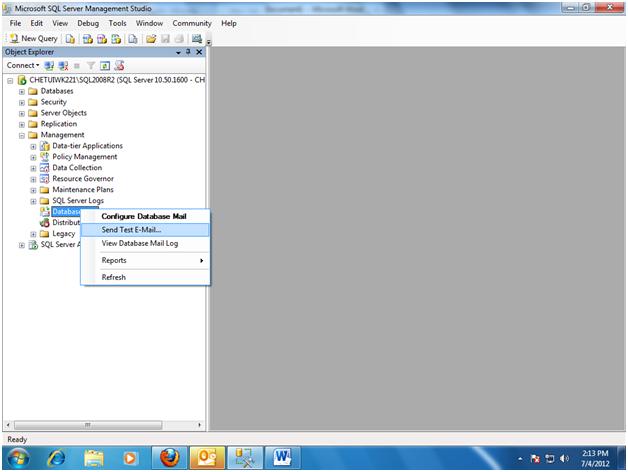Expand the Data-tier Applications node

click(33, 147)
